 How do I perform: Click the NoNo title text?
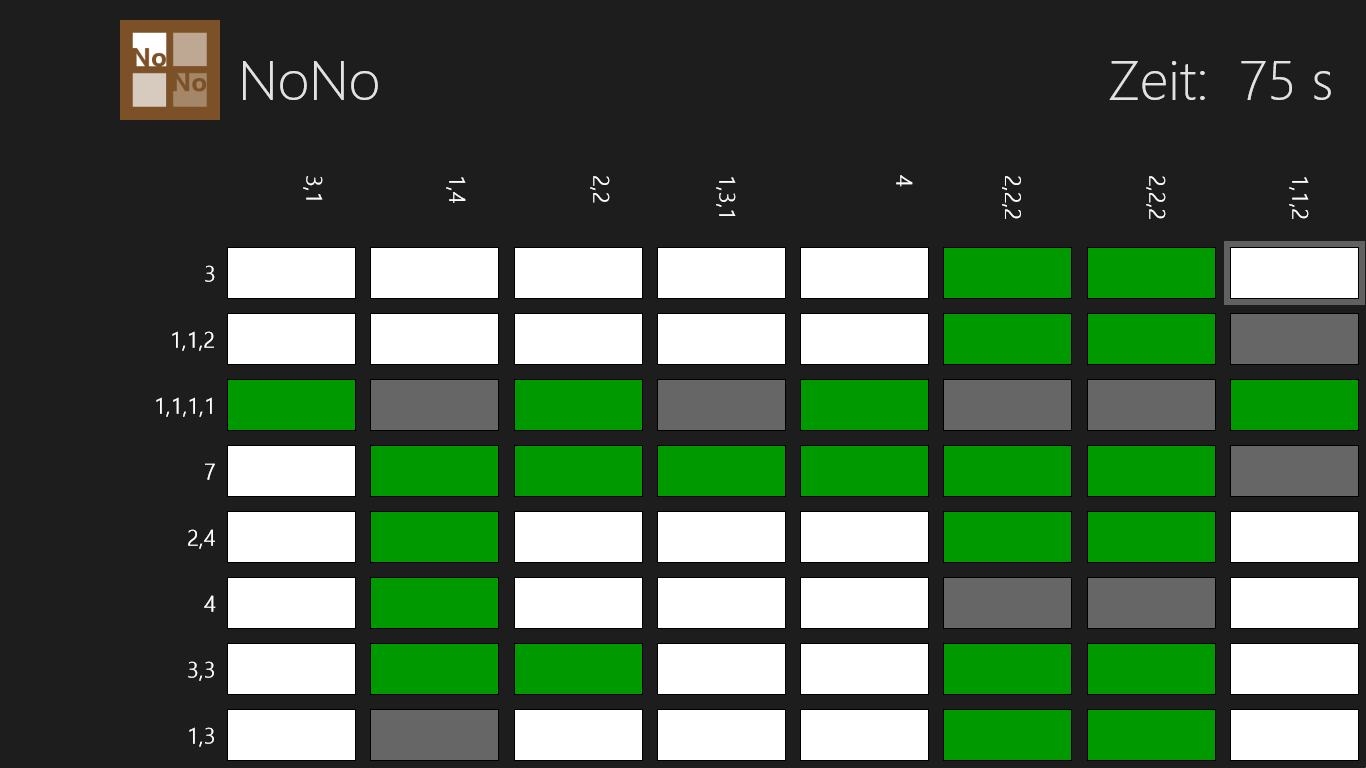309,81
